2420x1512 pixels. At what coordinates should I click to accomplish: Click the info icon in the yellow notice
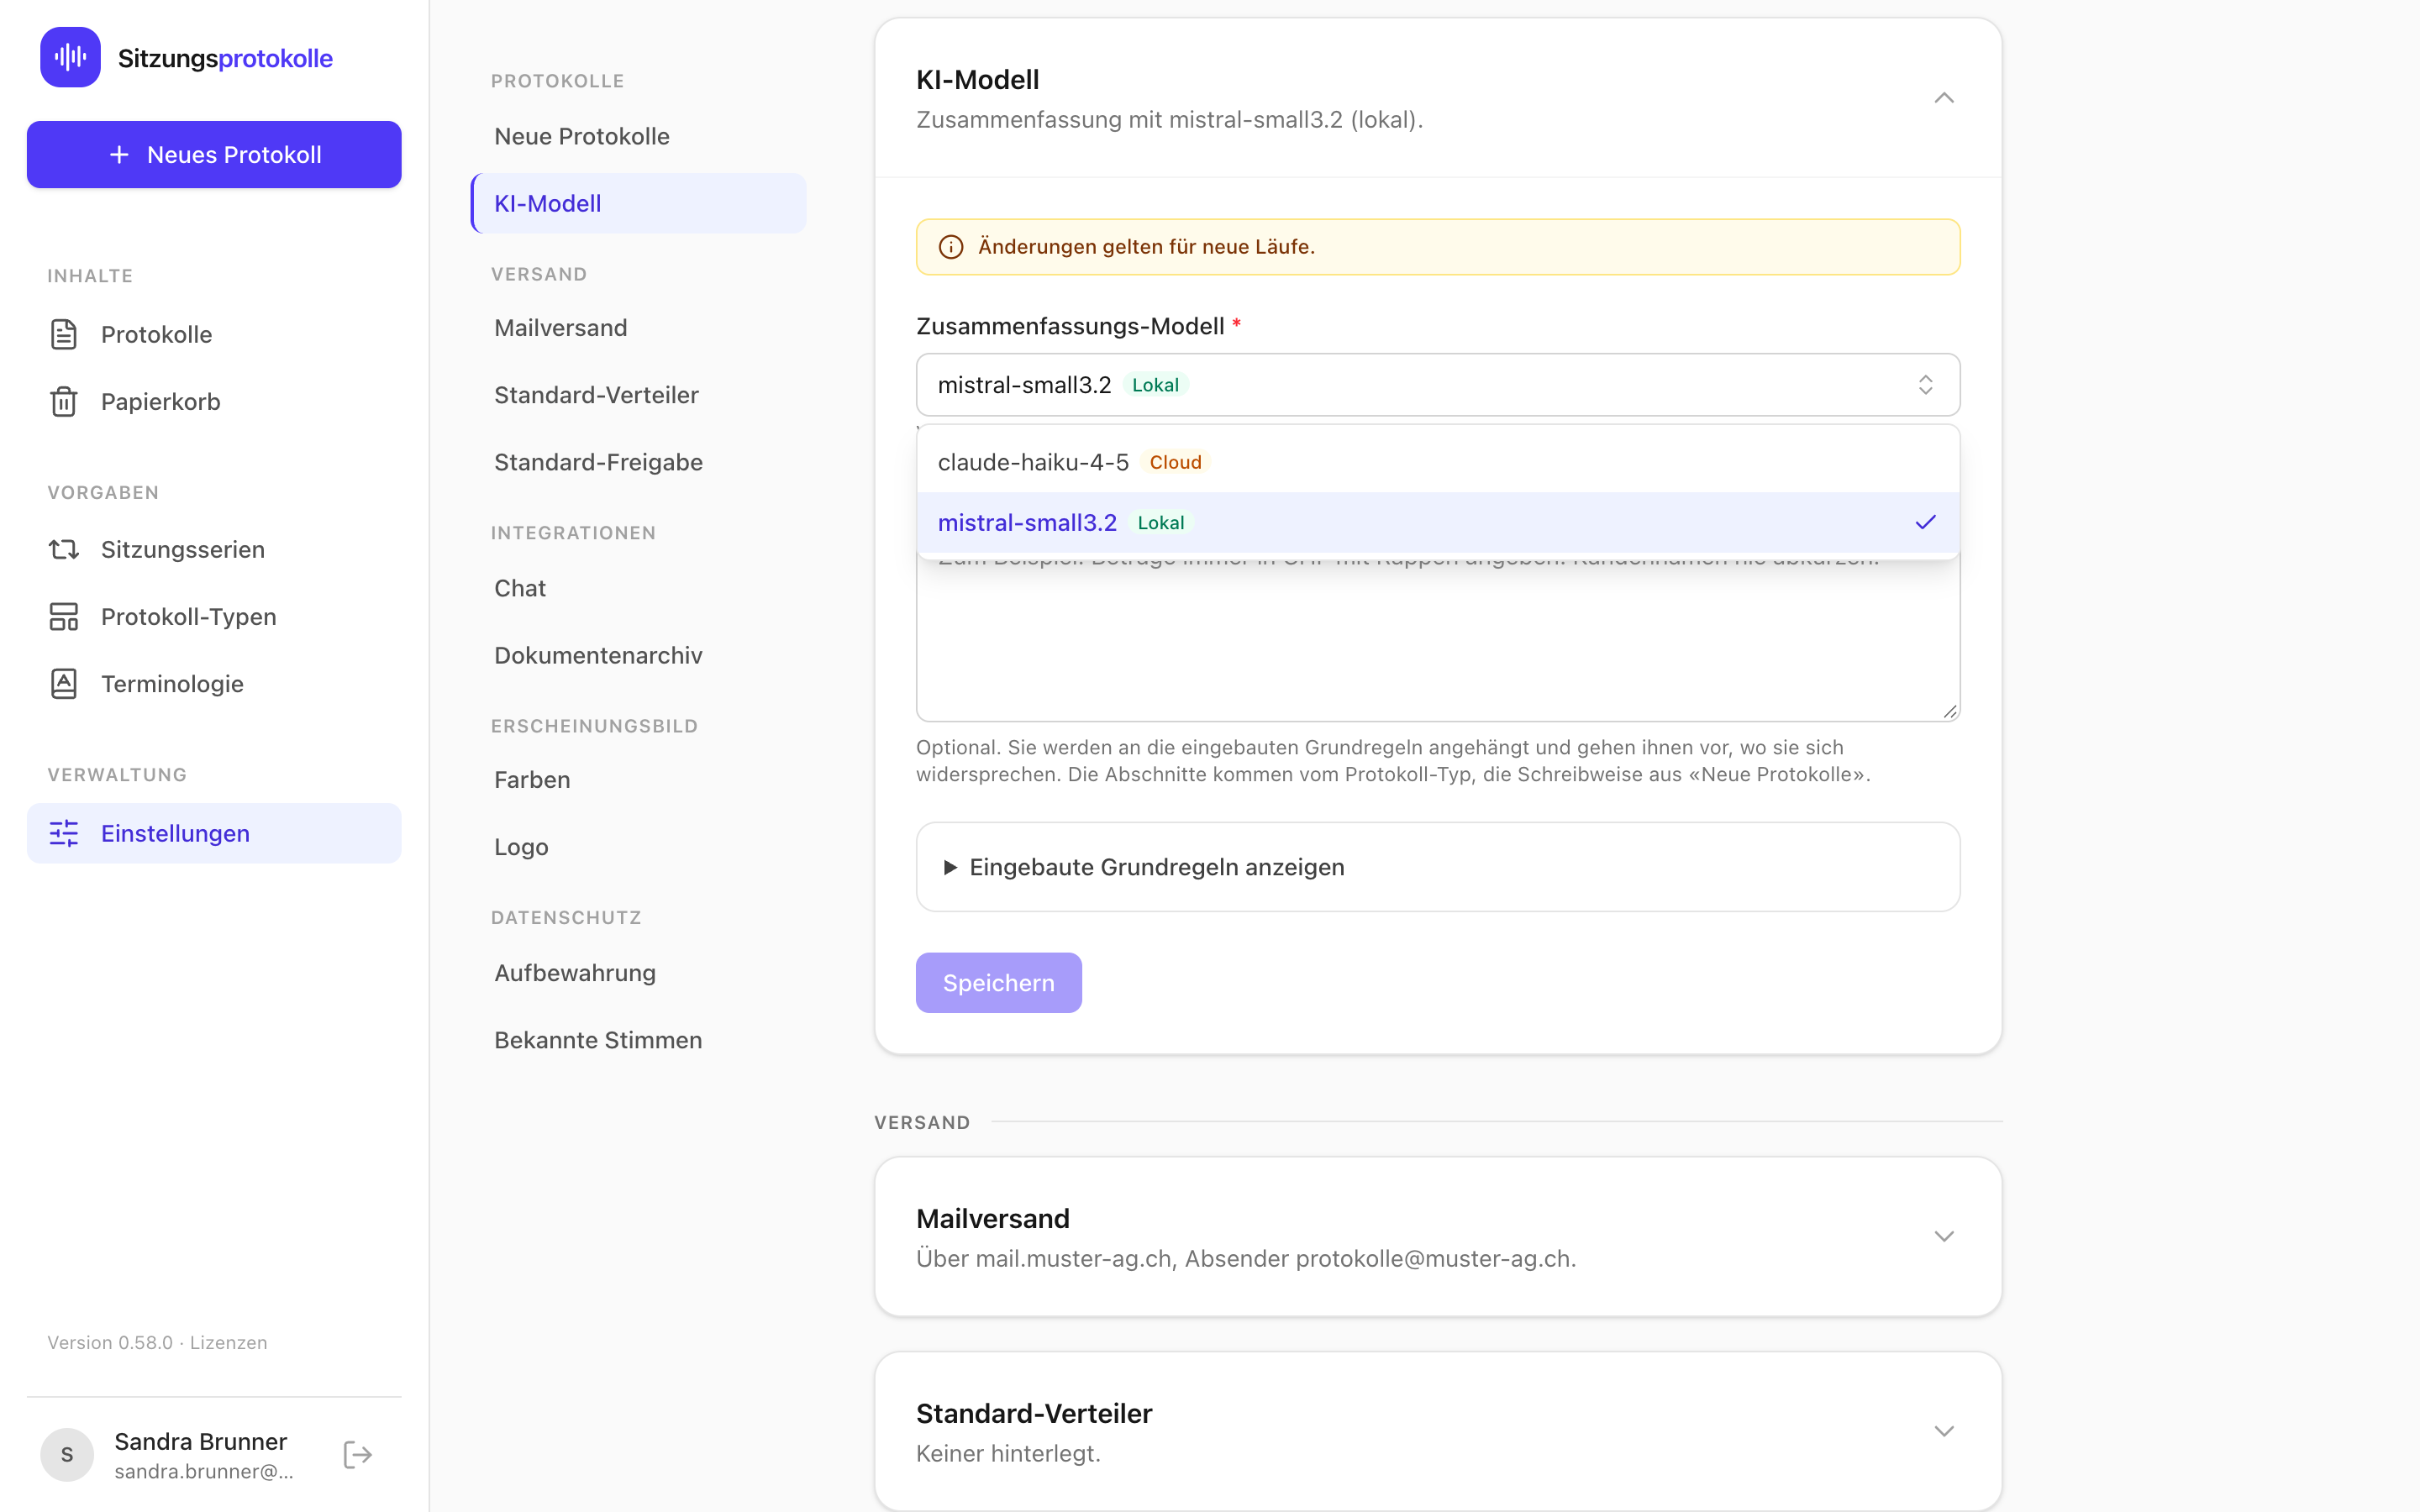951,247
